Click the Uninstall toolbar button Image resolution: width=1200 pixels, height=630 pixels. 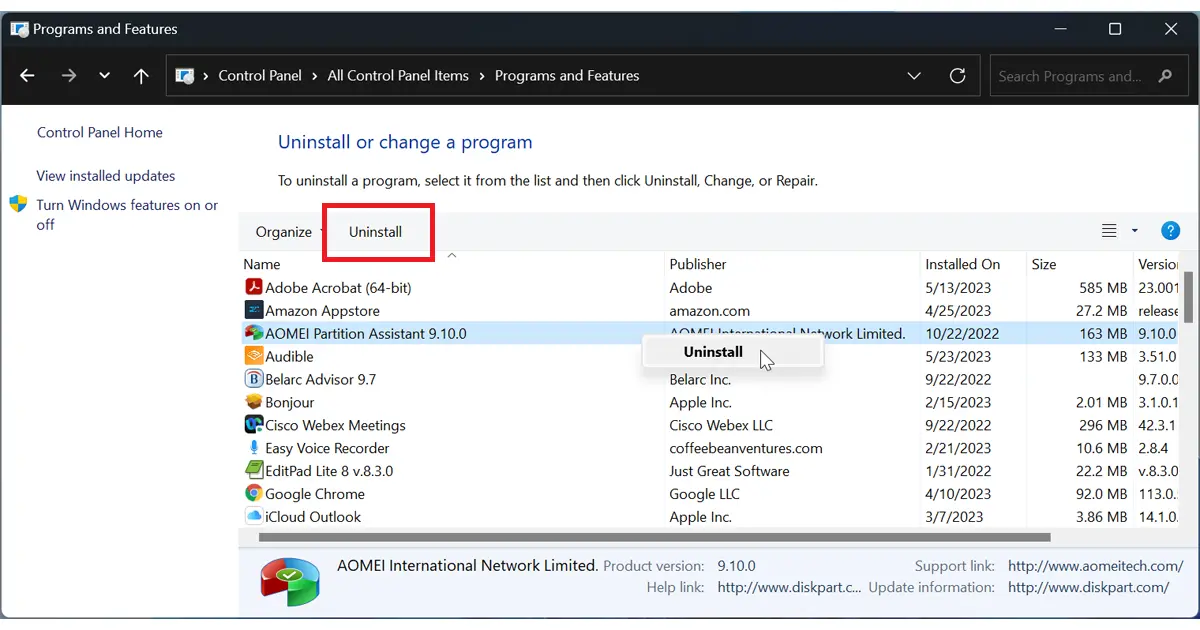[x=376, y=231]
